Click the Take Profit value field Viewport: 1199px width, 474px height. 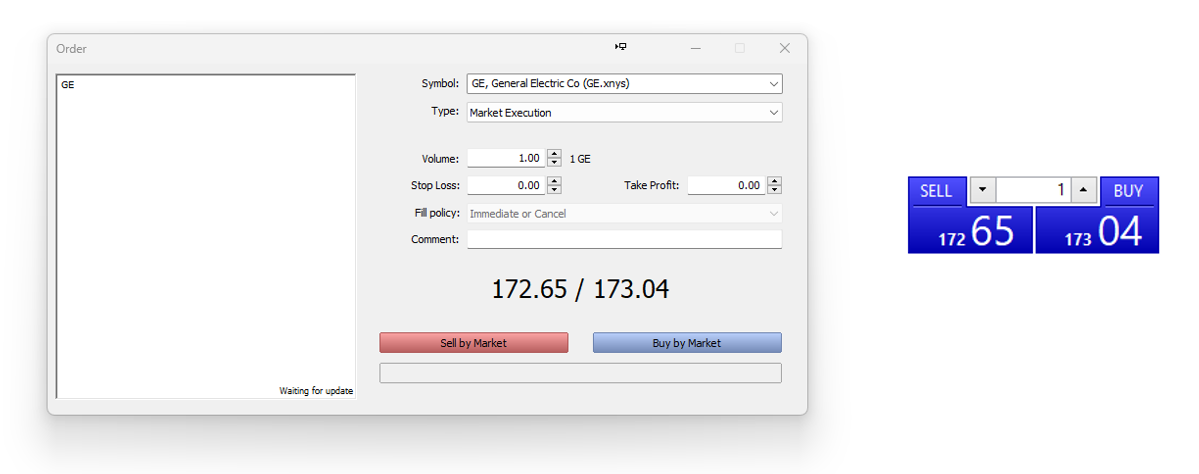point(725,185)
